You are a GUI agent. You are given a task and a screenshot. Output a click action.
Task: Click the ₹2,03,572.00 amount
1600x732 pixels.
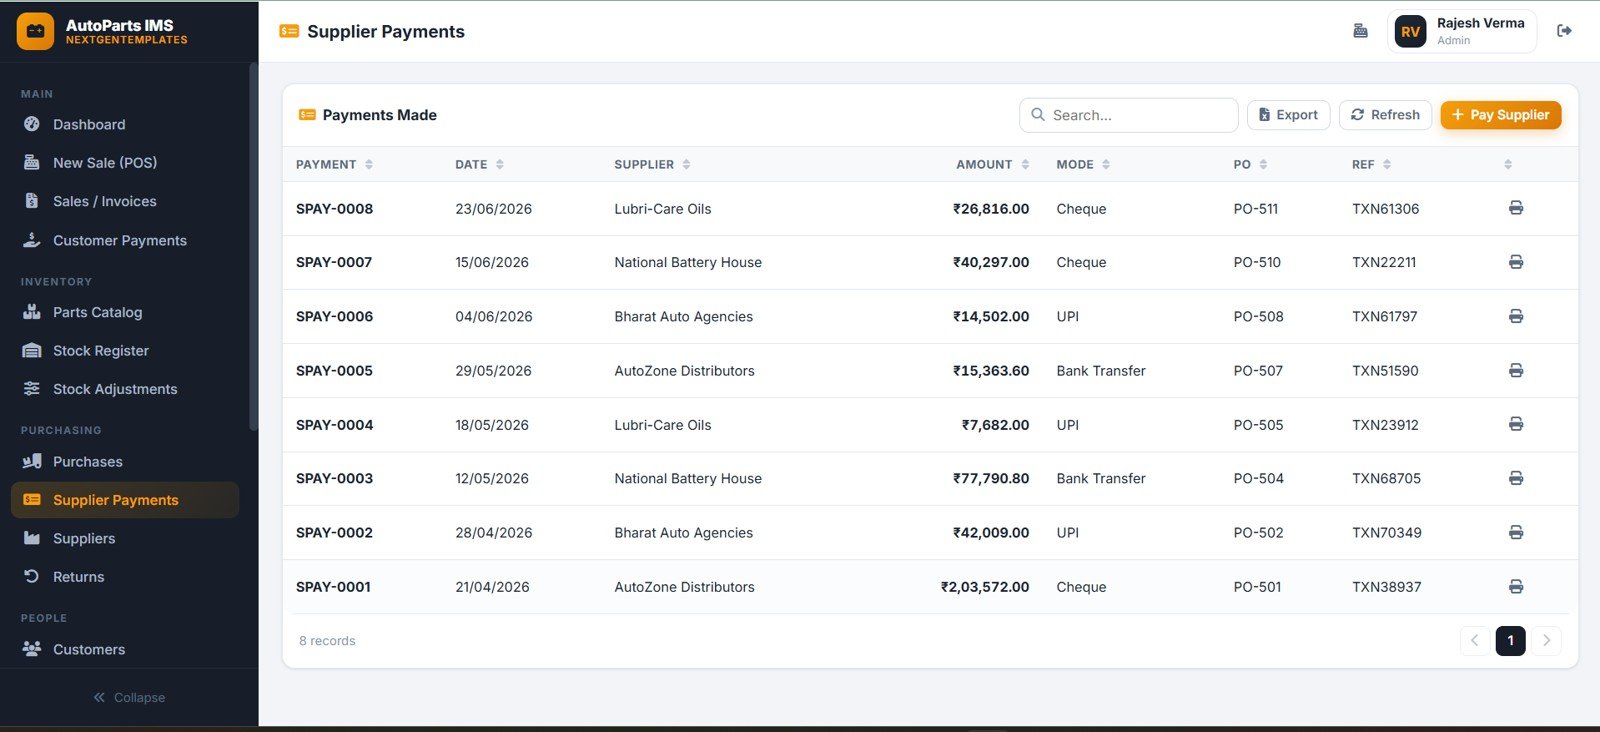pyautogui.click(x=985, y=587)
